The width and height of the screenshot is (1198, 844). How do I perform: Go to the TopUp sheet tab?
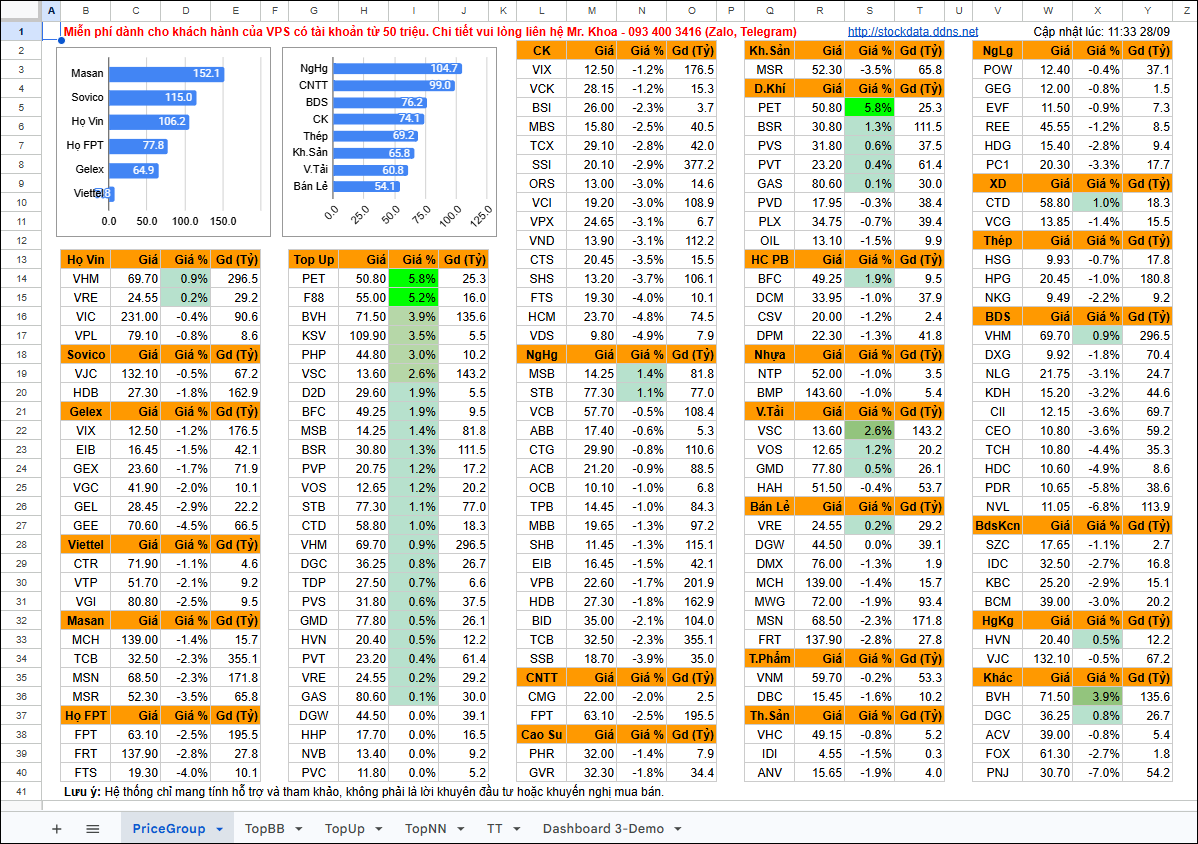tap(345, 829)
